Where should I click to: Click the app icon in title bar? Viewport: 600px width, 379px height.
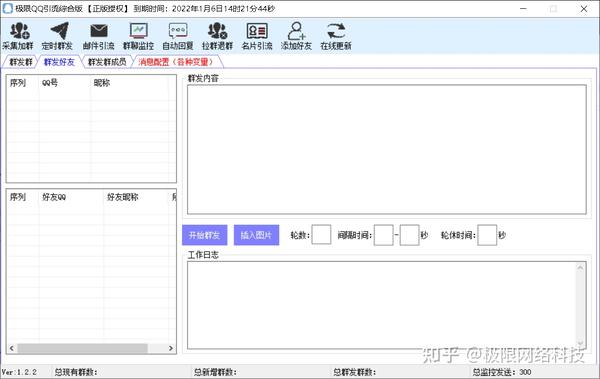pos(8,8)
